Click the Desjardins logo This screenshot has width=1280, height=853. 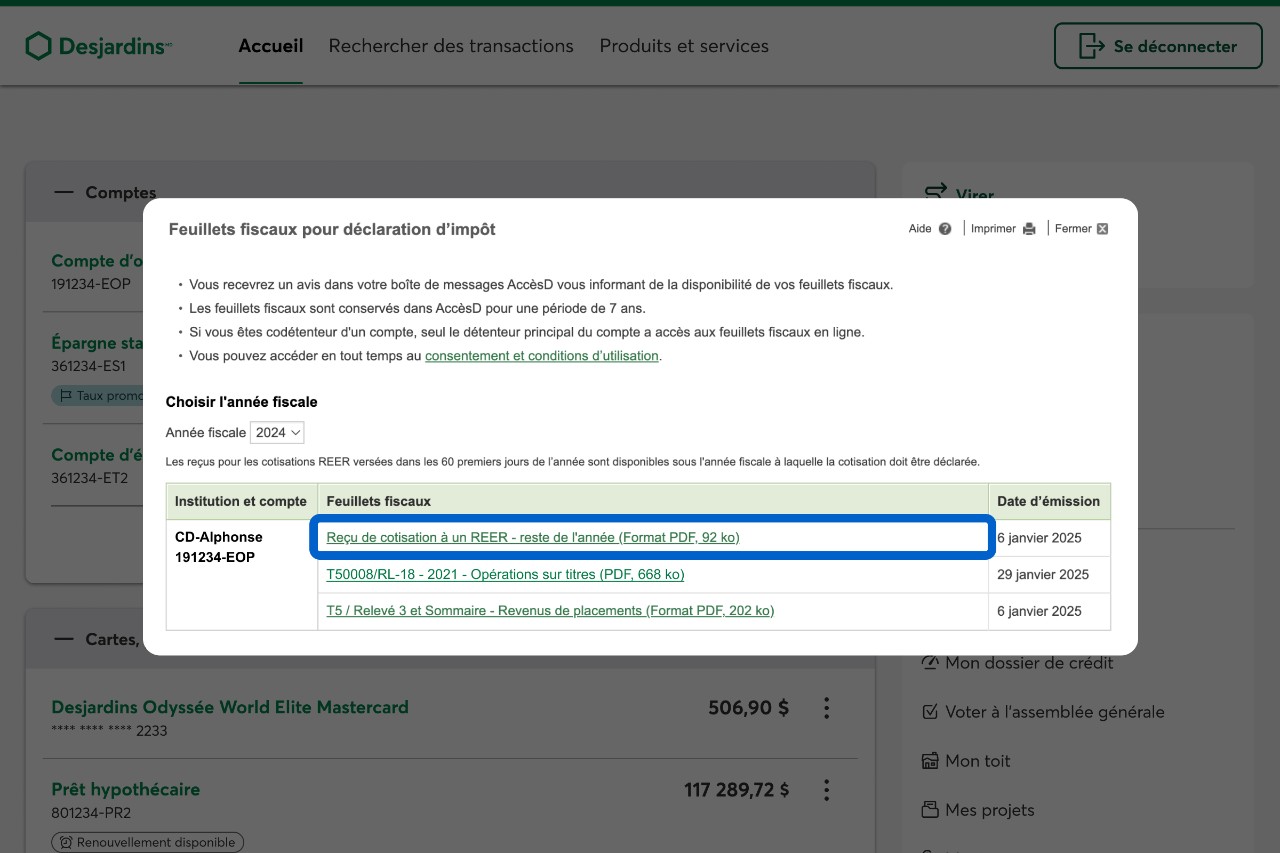[x=98, y=46]
